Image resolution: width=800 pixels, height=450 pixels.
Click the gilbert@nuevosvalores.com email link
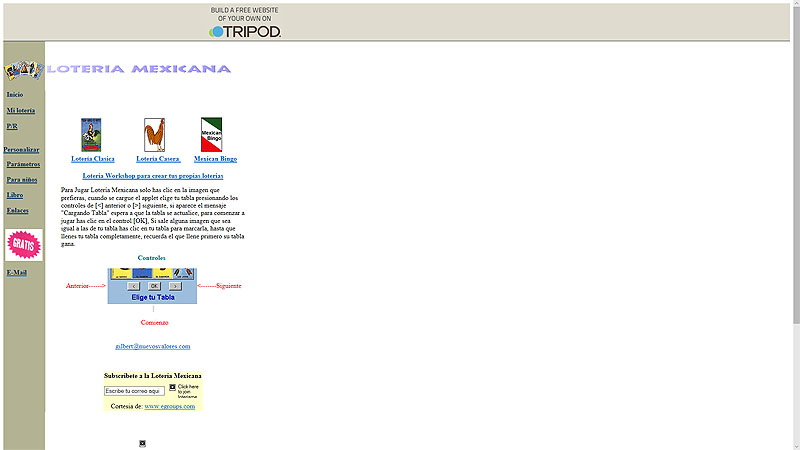[153, 346]
